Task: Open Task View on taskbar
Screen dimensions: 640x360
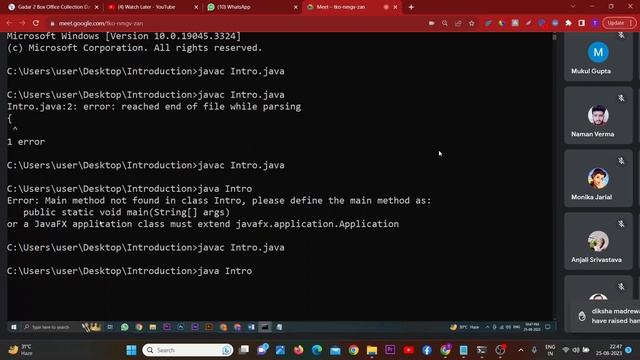Action: tap(244, 350)
